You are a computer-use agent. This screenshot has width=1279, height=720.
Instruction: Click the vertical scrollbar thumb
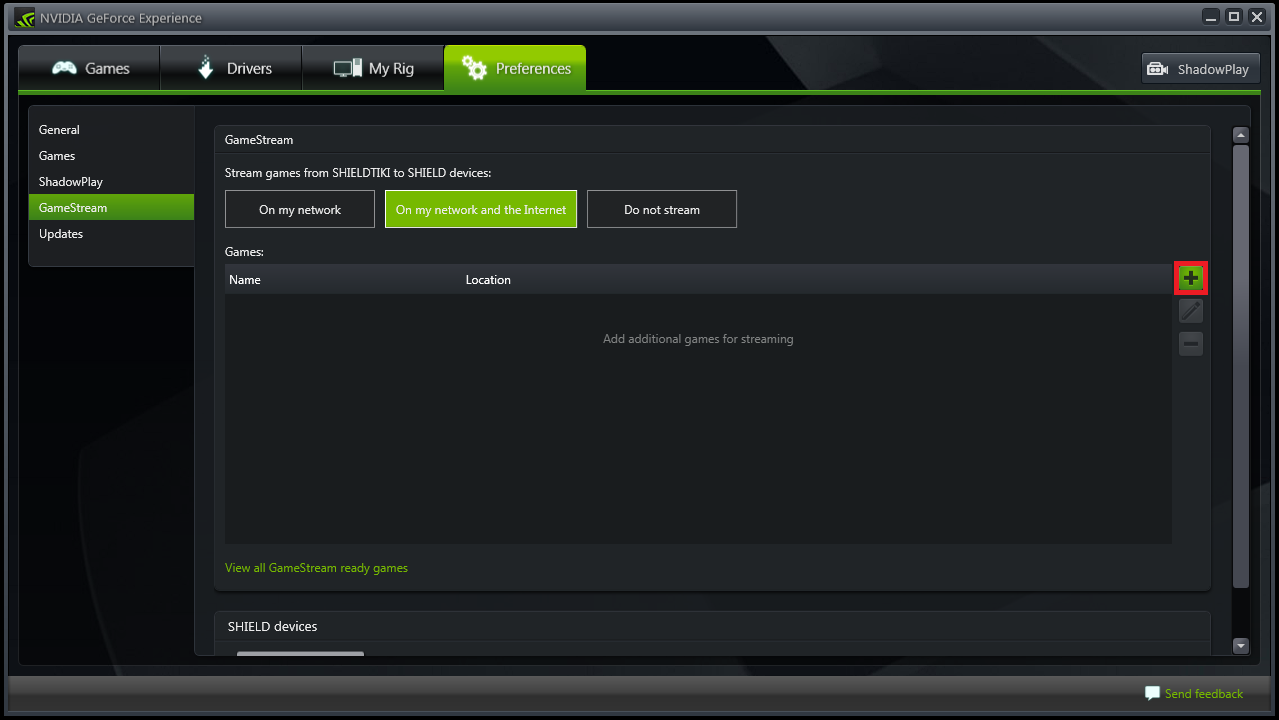tap(1241, 366)
